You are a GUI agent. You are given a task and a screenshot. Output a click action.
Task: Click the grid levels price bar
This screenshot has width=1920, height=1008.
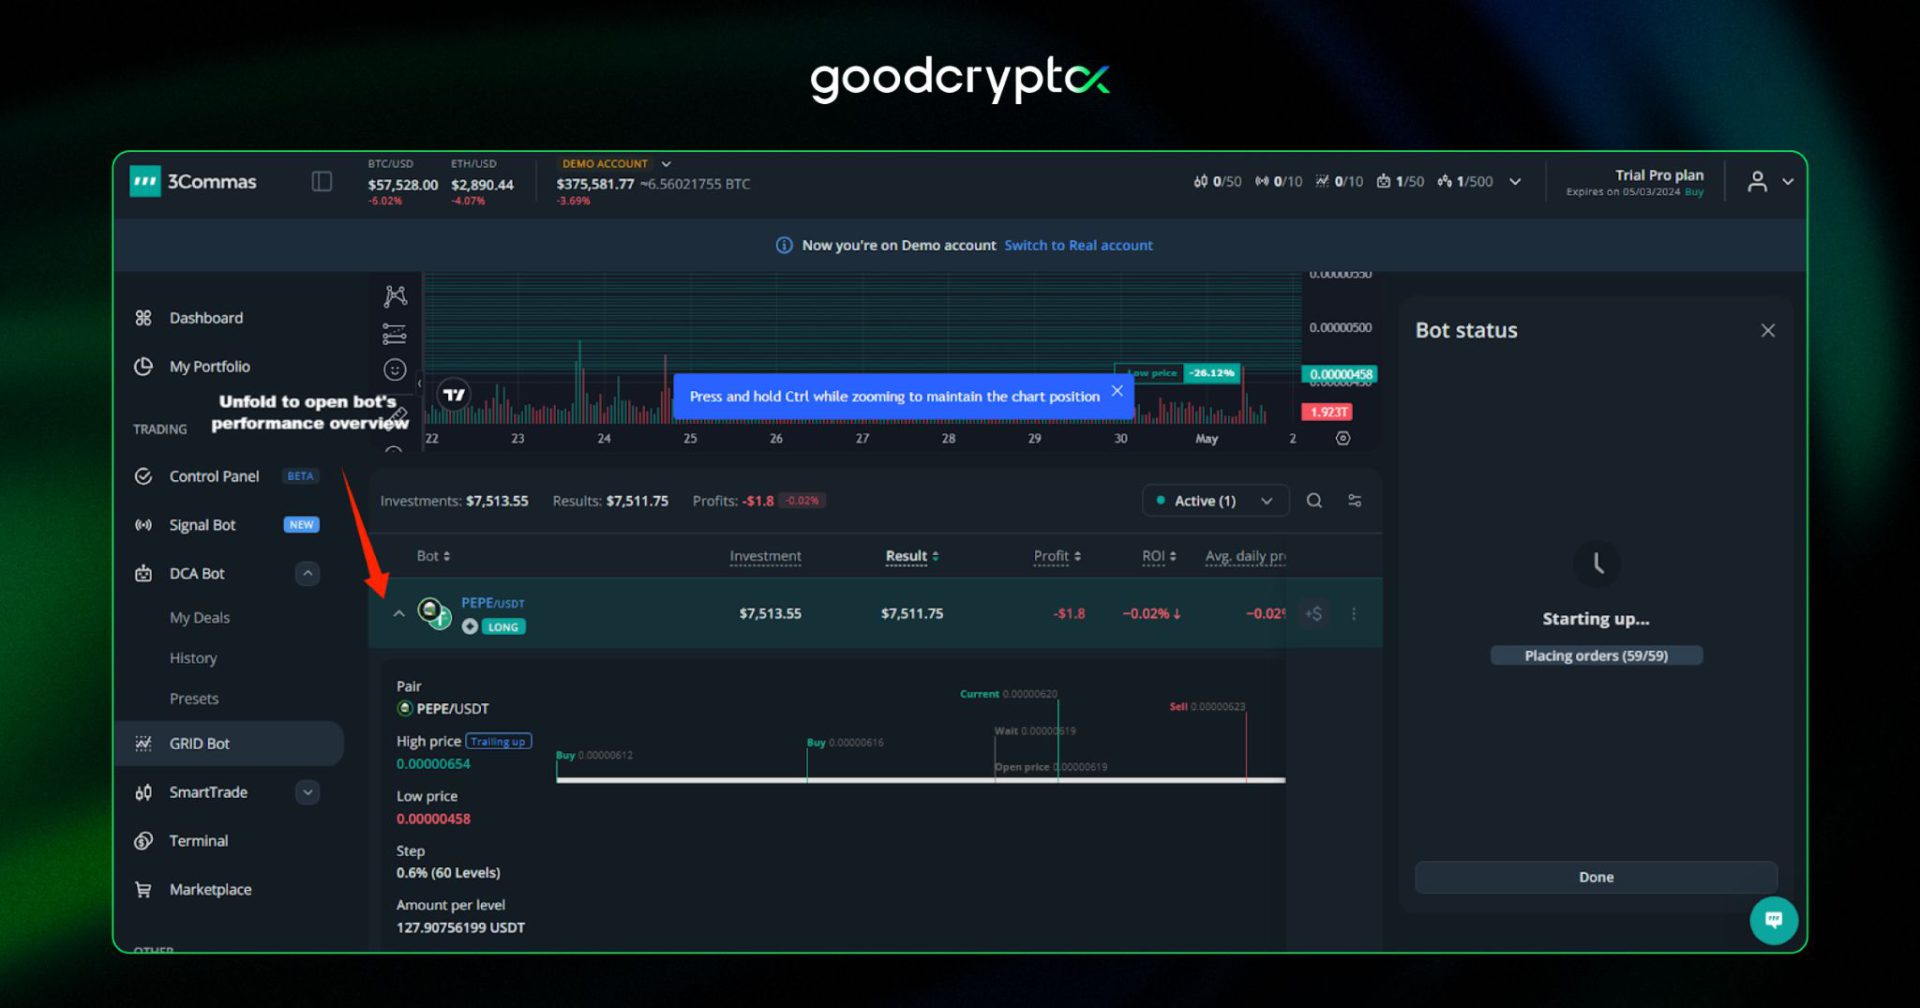tap(920, 779)
